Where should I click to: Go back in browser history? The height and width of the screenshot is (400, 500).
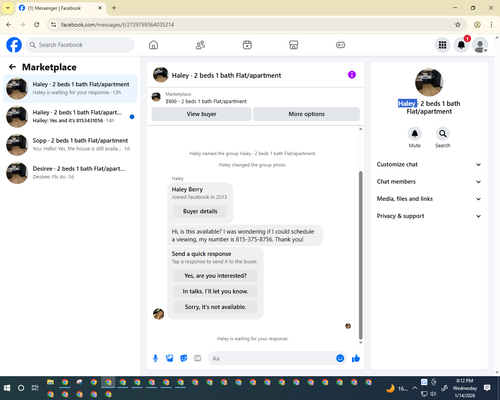tap(9, 25)
